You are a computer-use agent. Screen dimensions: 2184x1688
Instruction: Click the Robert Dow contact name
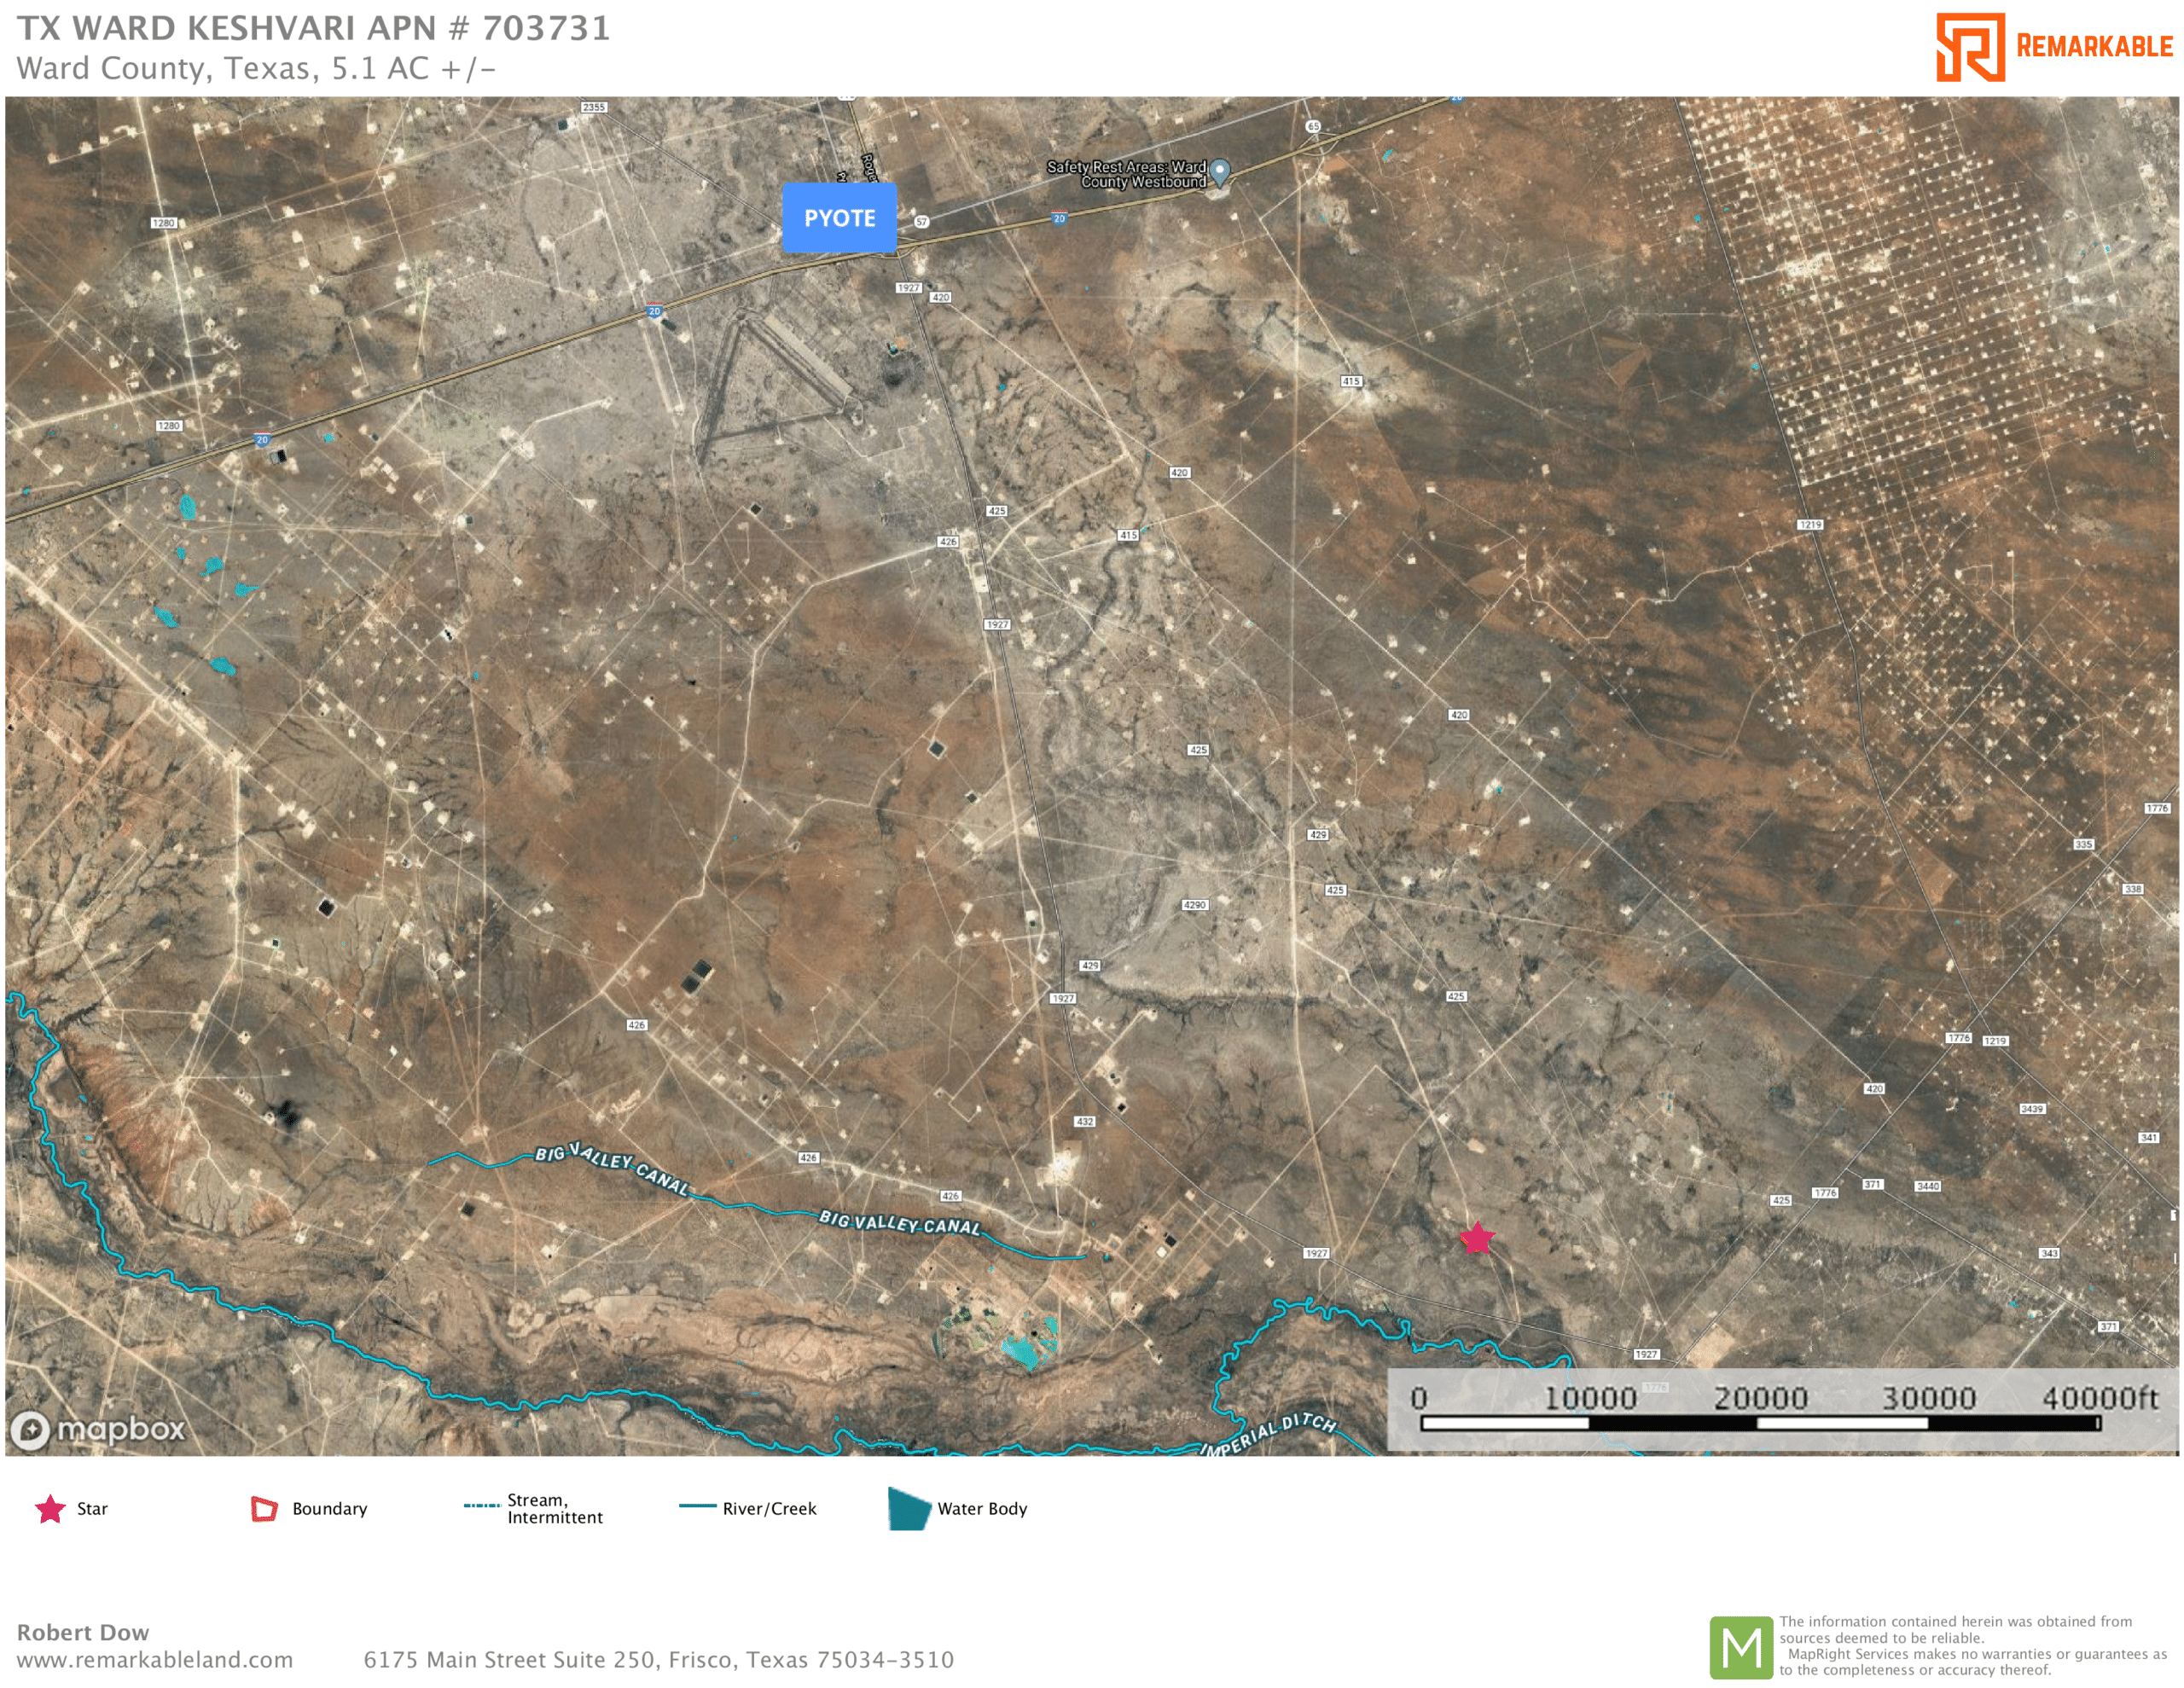83,1632
